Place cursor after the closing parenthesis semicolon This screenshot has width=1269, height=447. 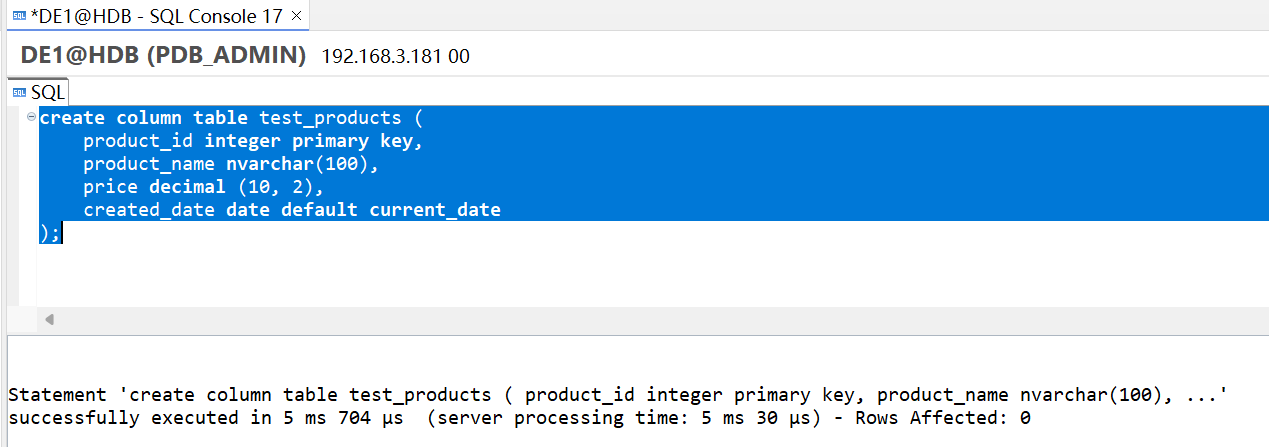[62, 233]
